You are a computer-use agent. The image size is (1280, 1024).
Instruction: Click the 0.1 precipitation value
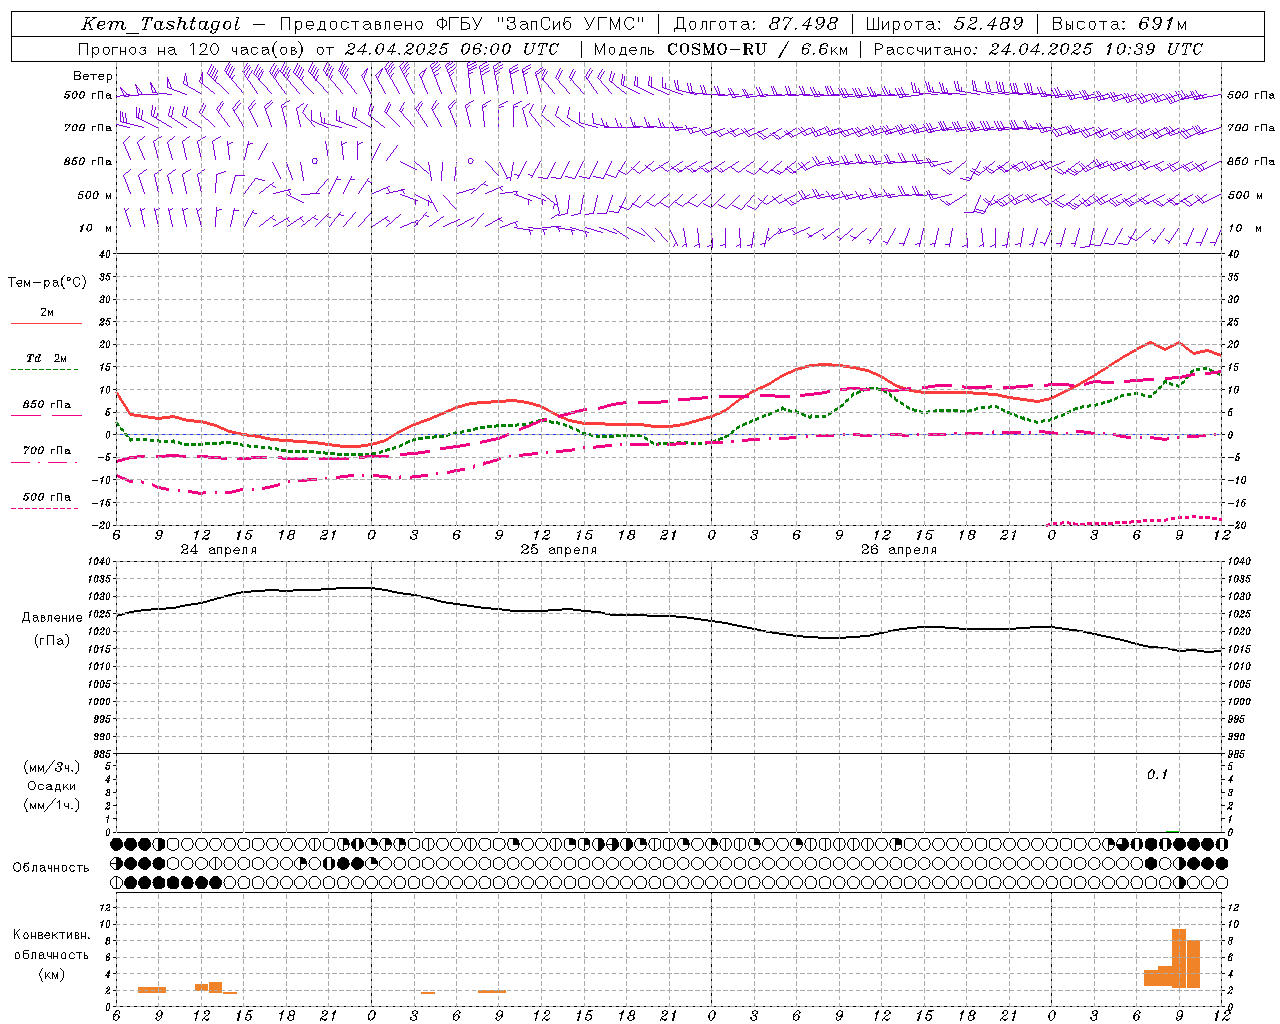point(1157,775)
